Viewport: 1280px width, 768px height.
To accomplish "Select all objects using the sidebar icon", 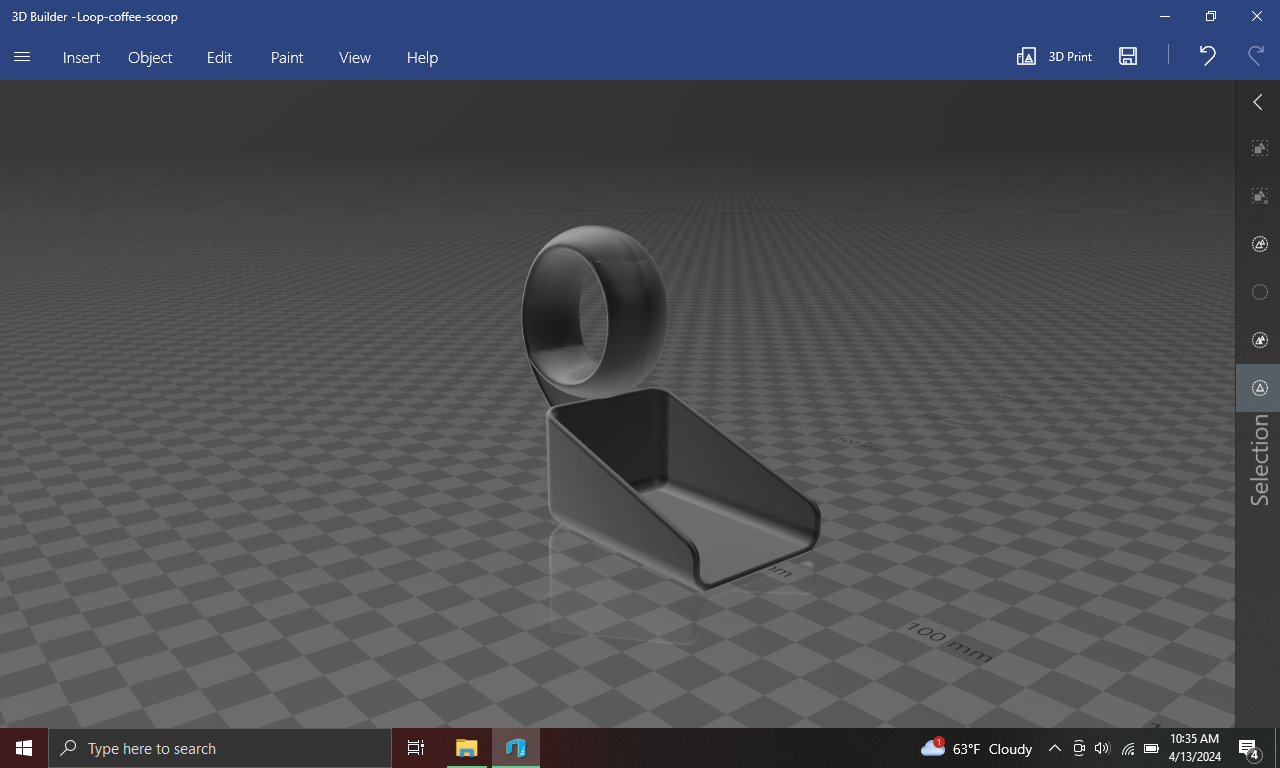I will [1259, 147].
